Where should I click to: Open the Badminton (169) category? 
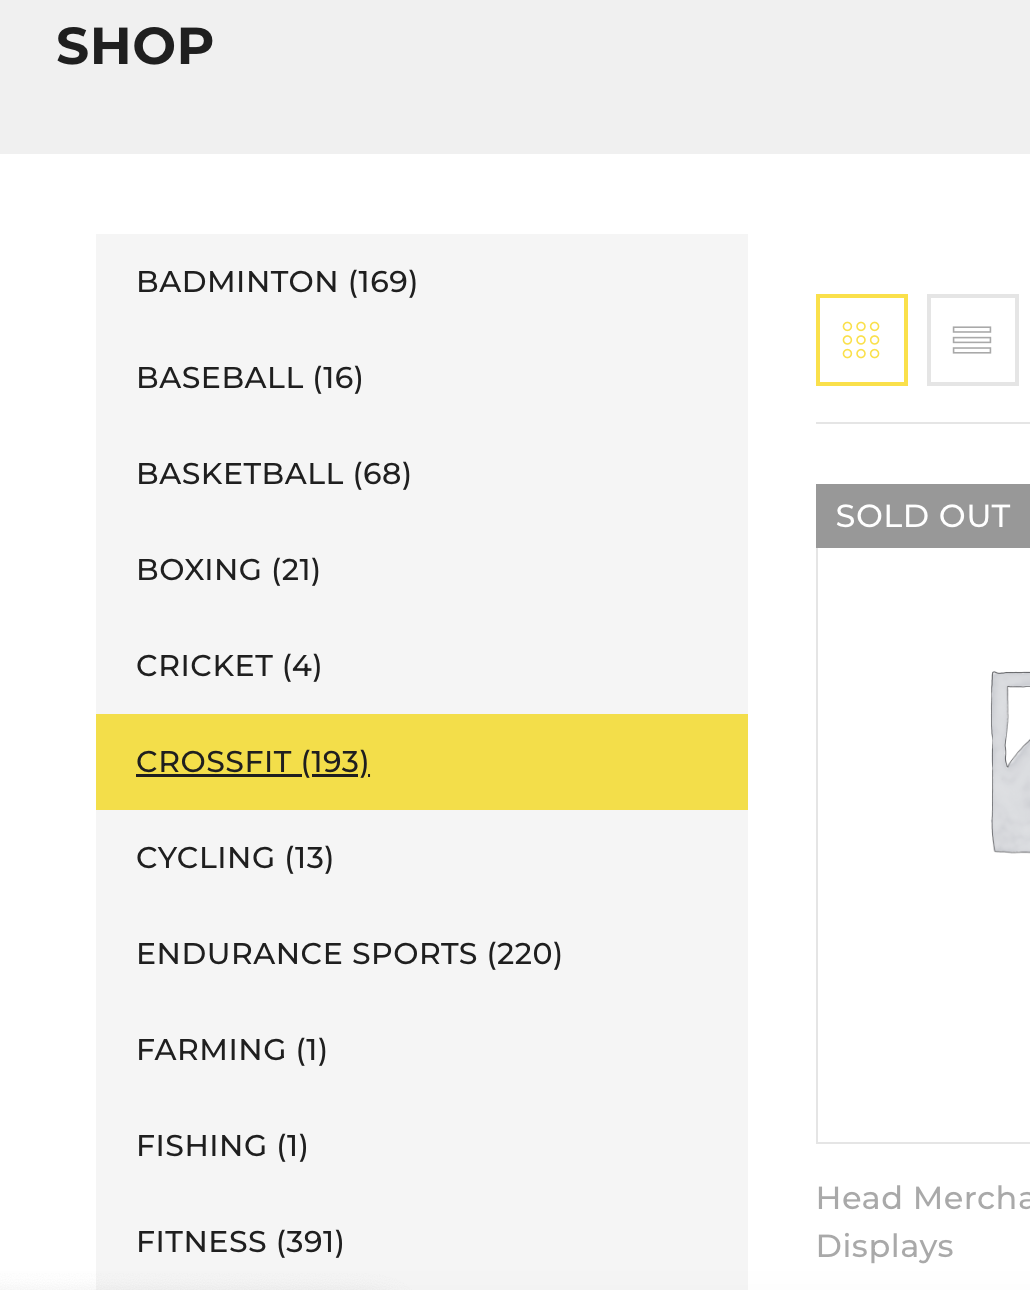(x=277, y=282)
